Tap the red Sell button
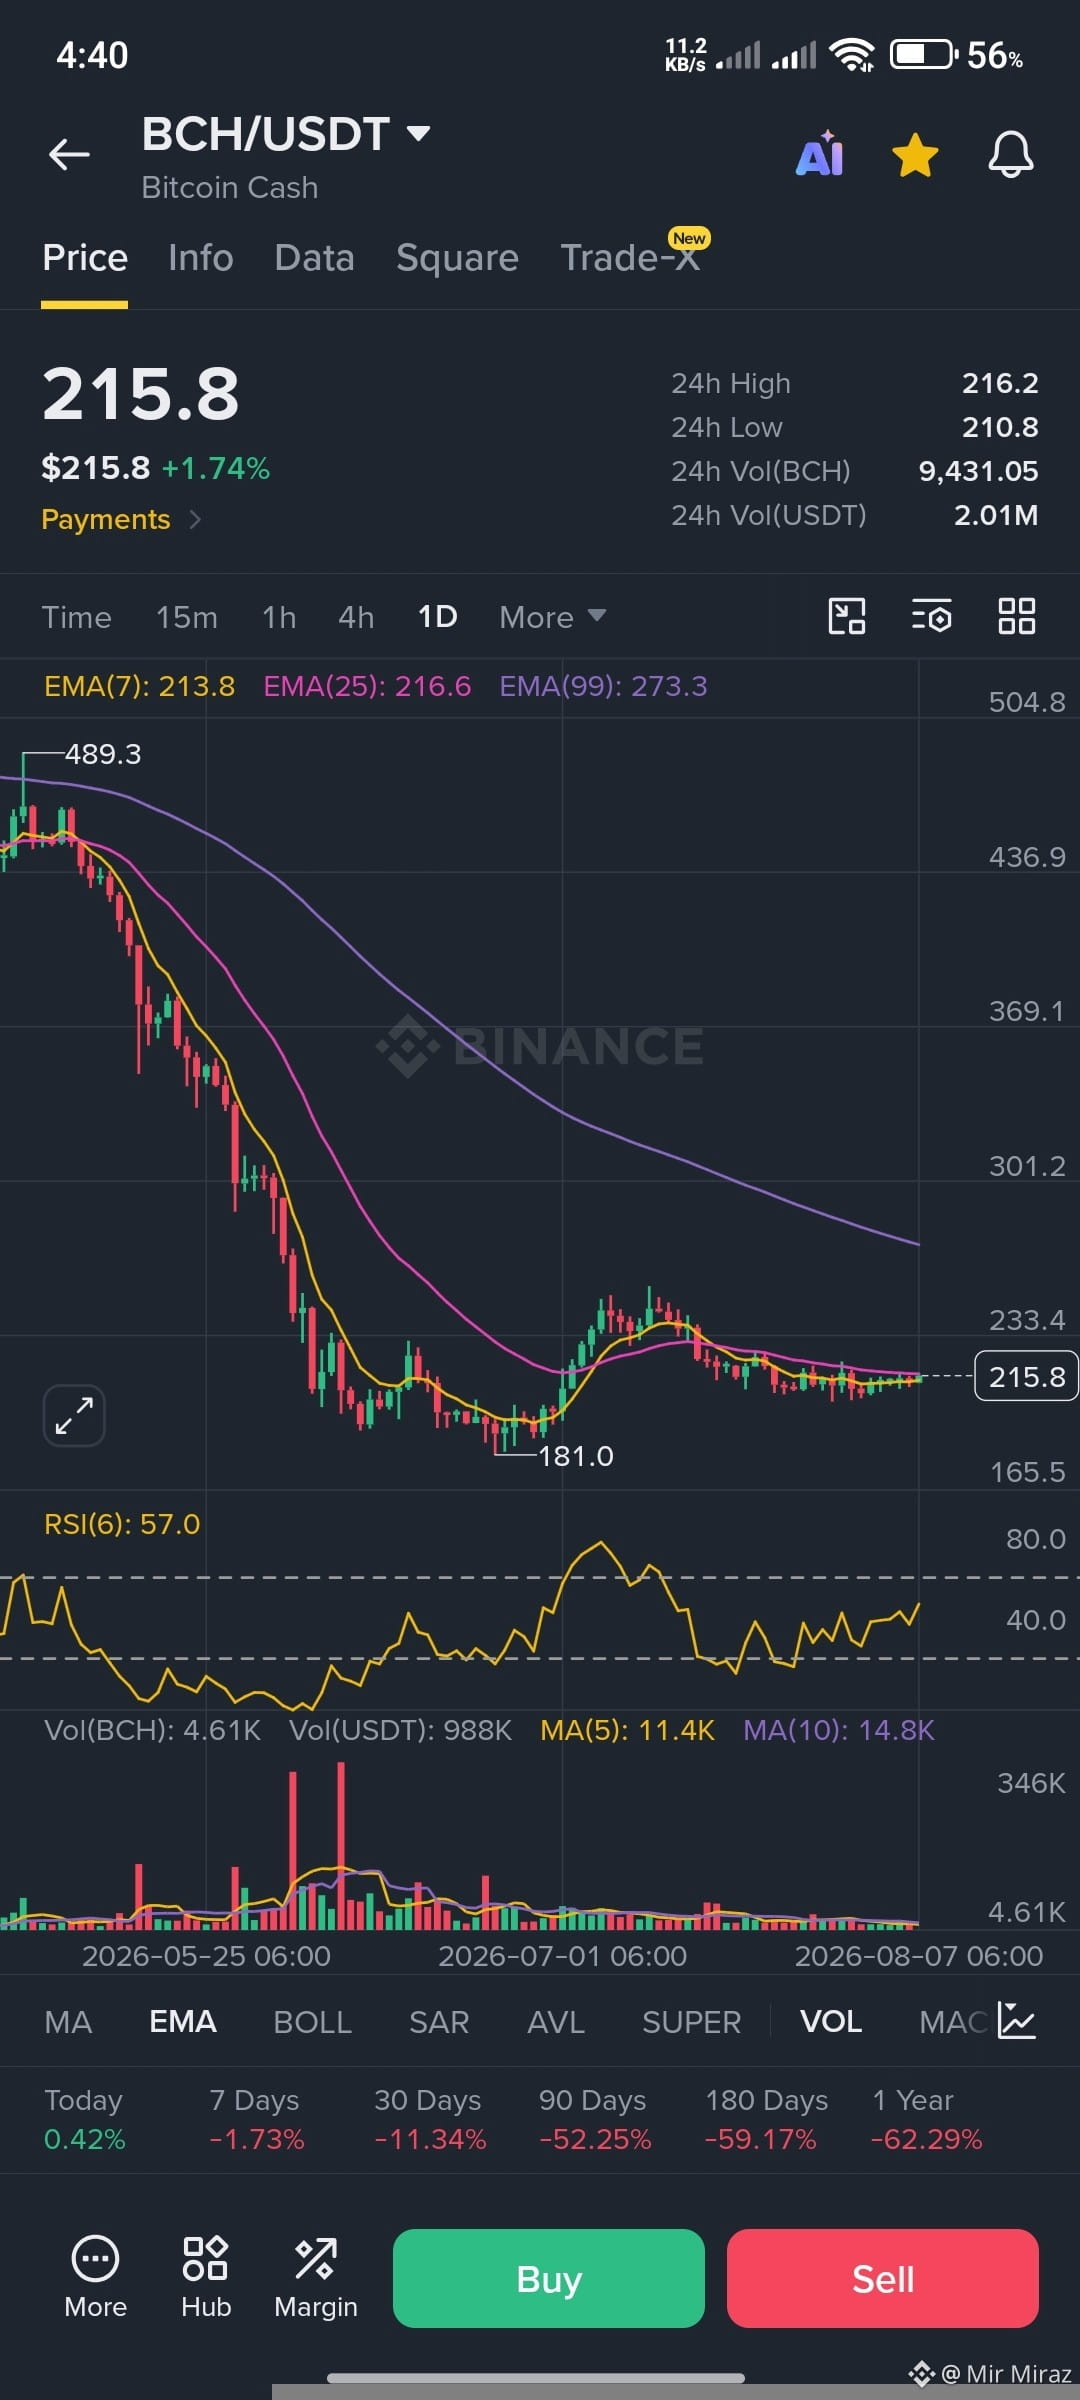Viewport: 1080px width, 2400px height. (x=883, y=2279)
